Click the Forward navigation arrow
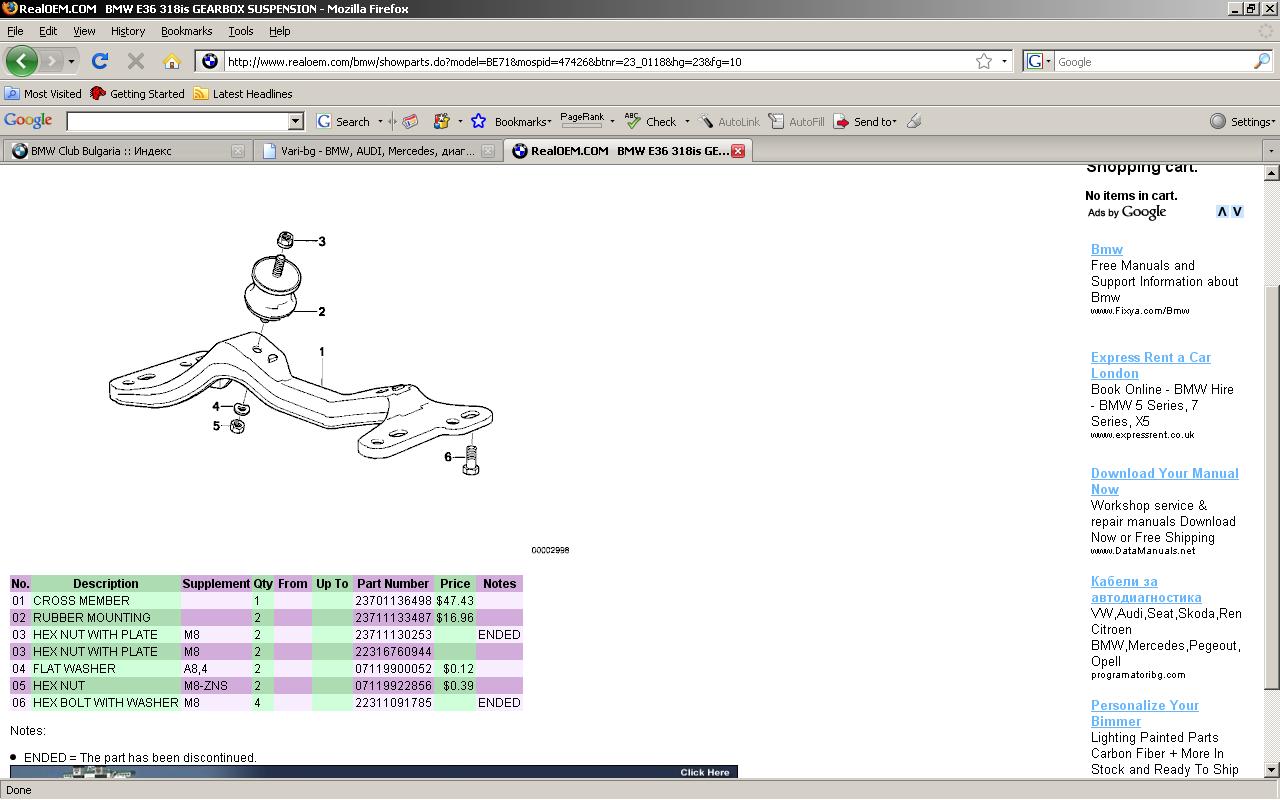 tap(51, 61)
